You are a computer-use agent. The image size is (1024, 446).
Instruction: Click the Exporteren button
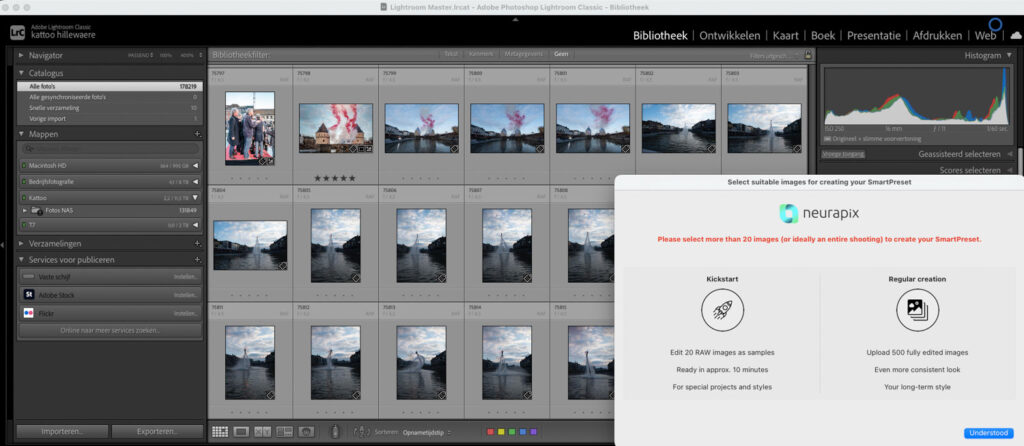157,432
